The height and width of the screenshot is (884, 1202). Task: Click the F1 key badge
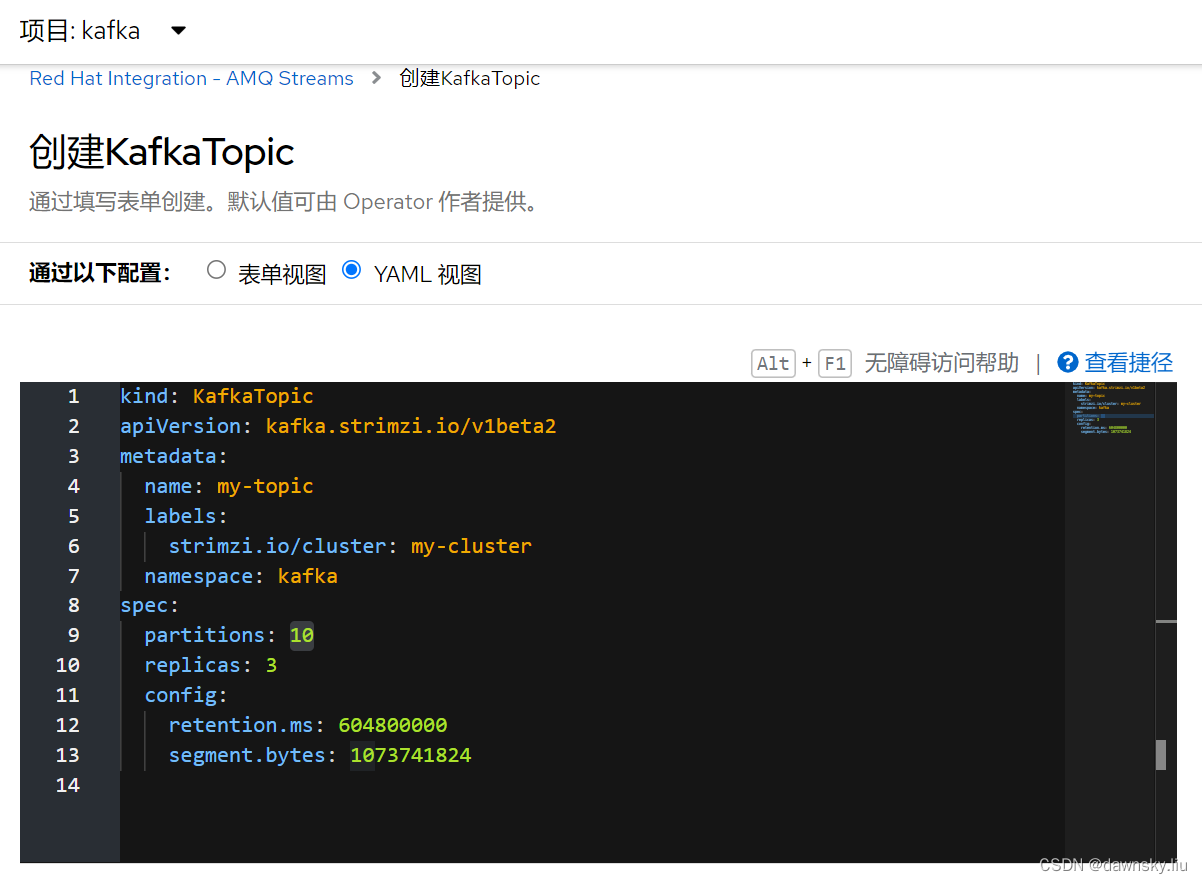click(834, 363)
